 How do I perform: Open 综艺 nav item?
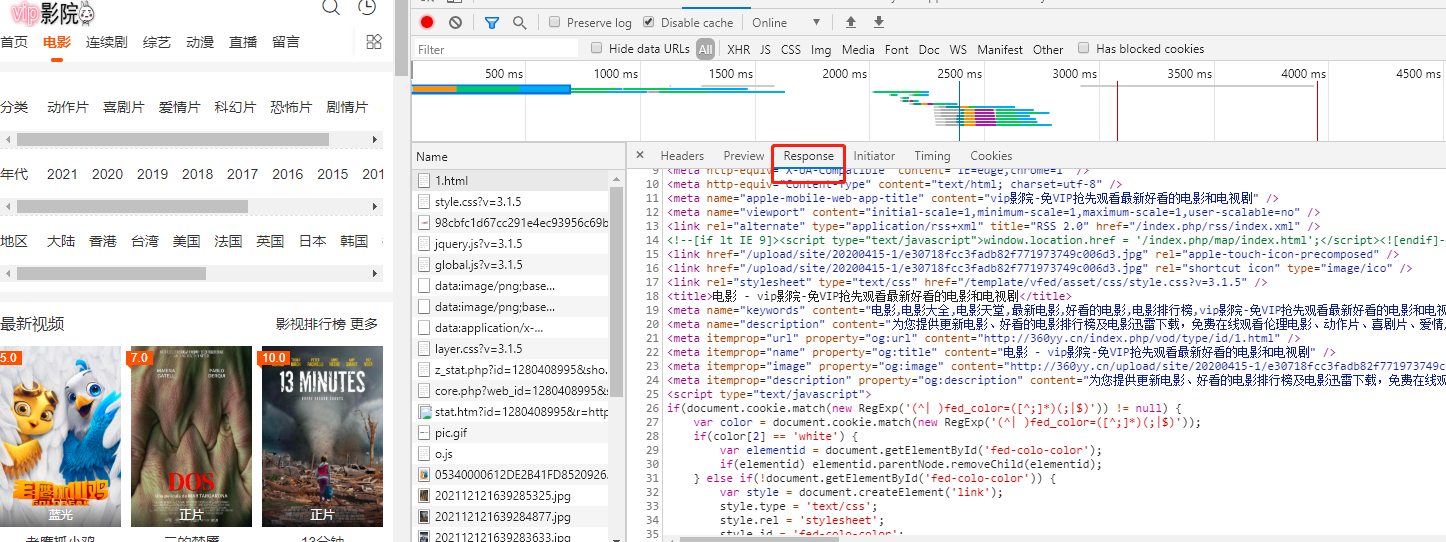(x=157, y=42)
